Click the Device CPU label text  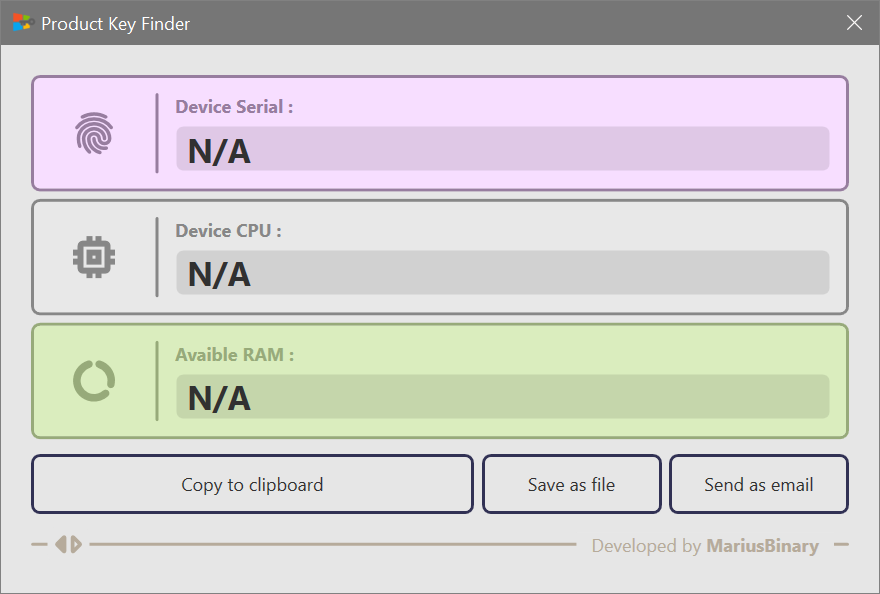click(228, 231)
